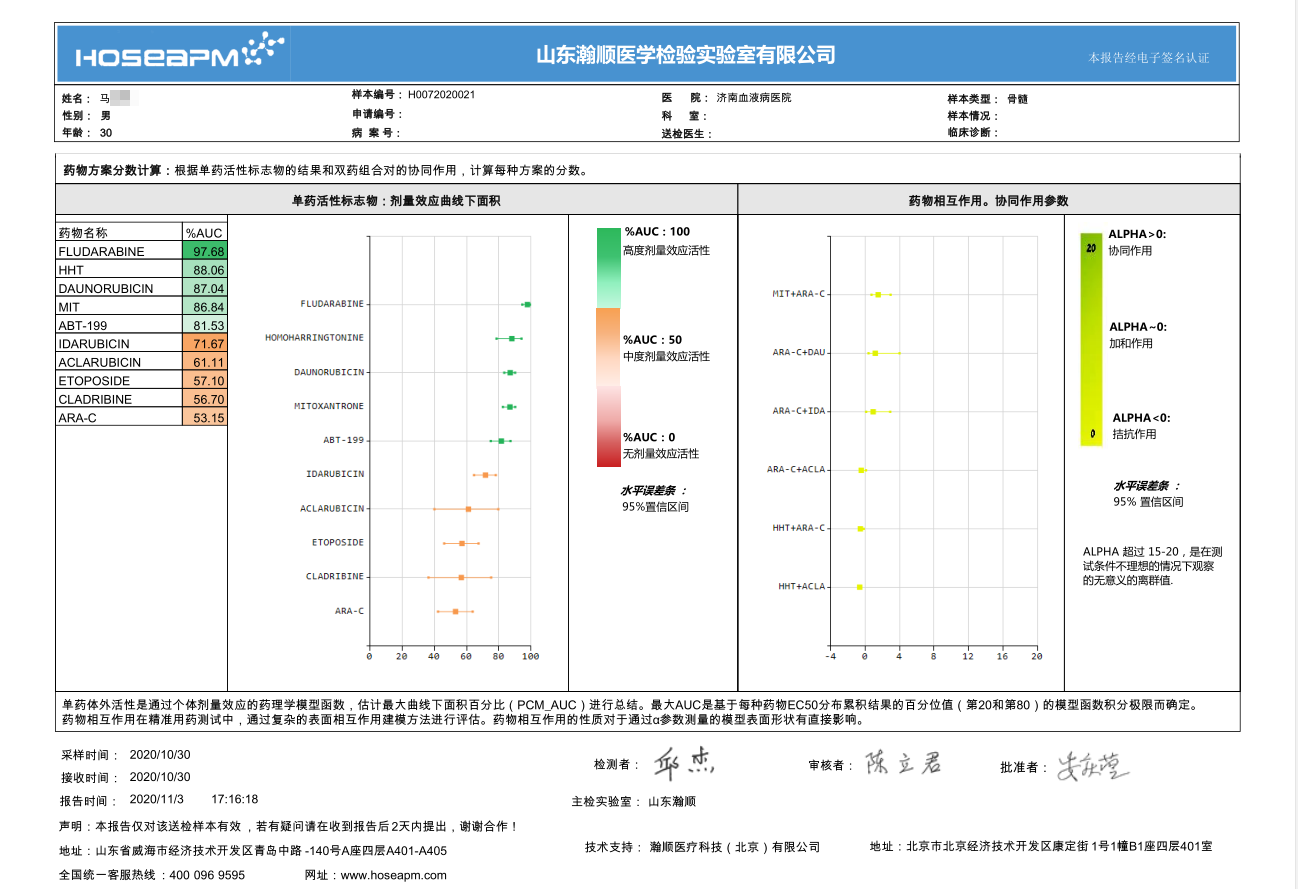The width and height of the screenshot is (1298, 889).
Task: Click the green %AUC: 100 legend bar
Action: tap(608, 267)
